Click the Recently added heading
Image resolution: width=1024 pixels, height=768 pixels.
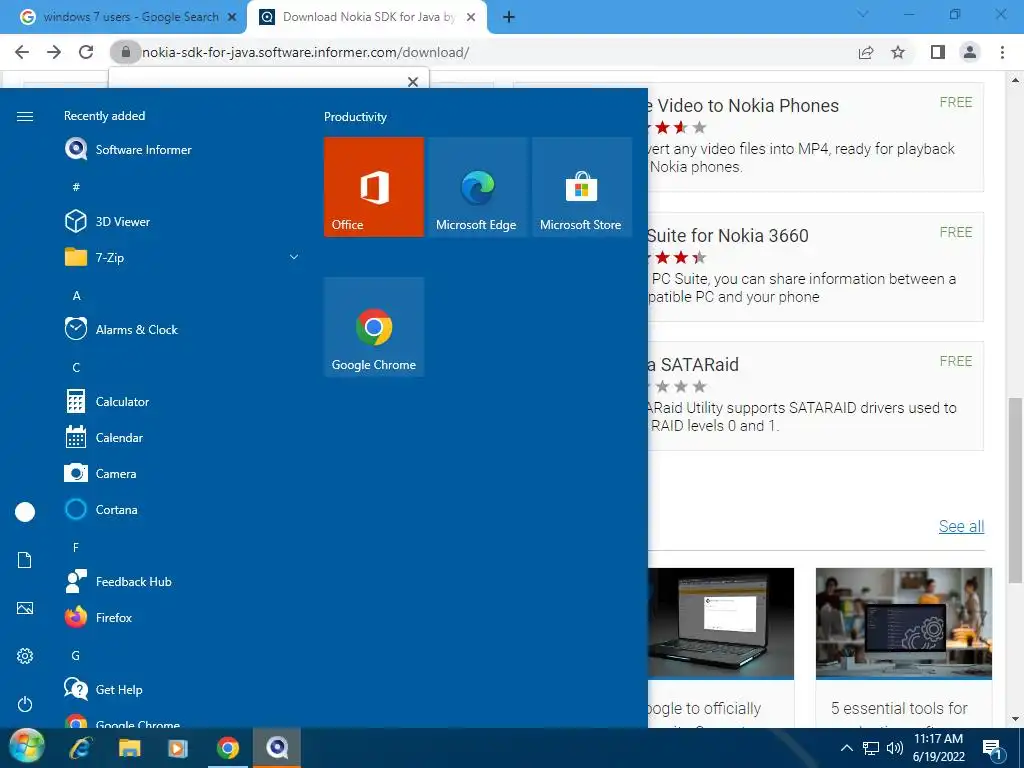pyautogui.click(x=104, y=116)
